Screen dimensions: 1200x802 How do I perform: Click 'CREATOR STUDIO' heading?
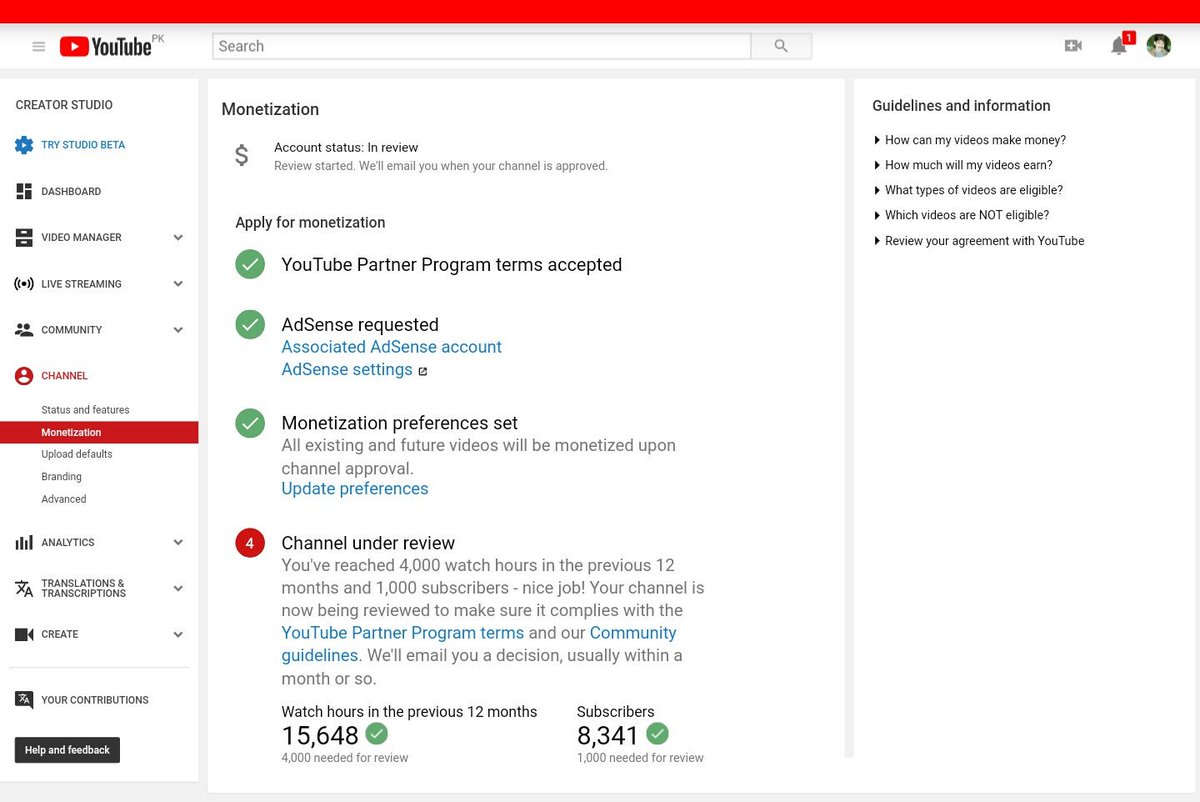tap(64, 105)
